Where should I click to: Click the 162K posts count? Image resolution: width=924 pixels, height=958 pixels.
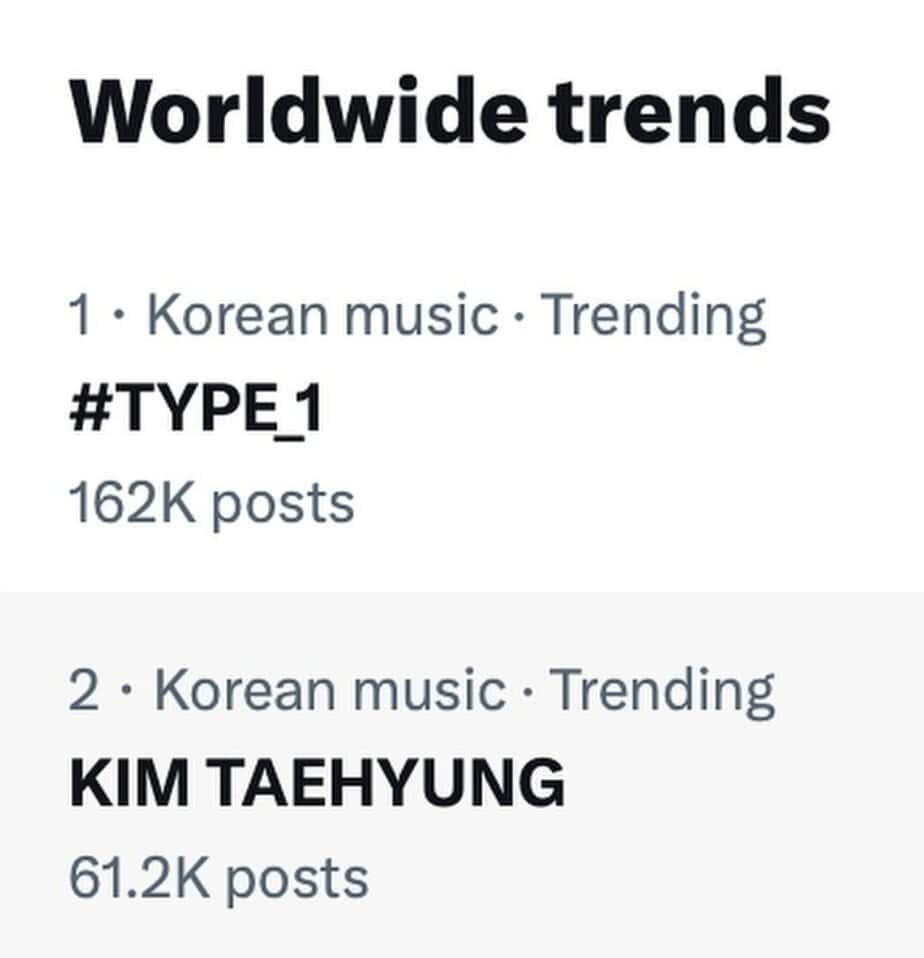211,503
